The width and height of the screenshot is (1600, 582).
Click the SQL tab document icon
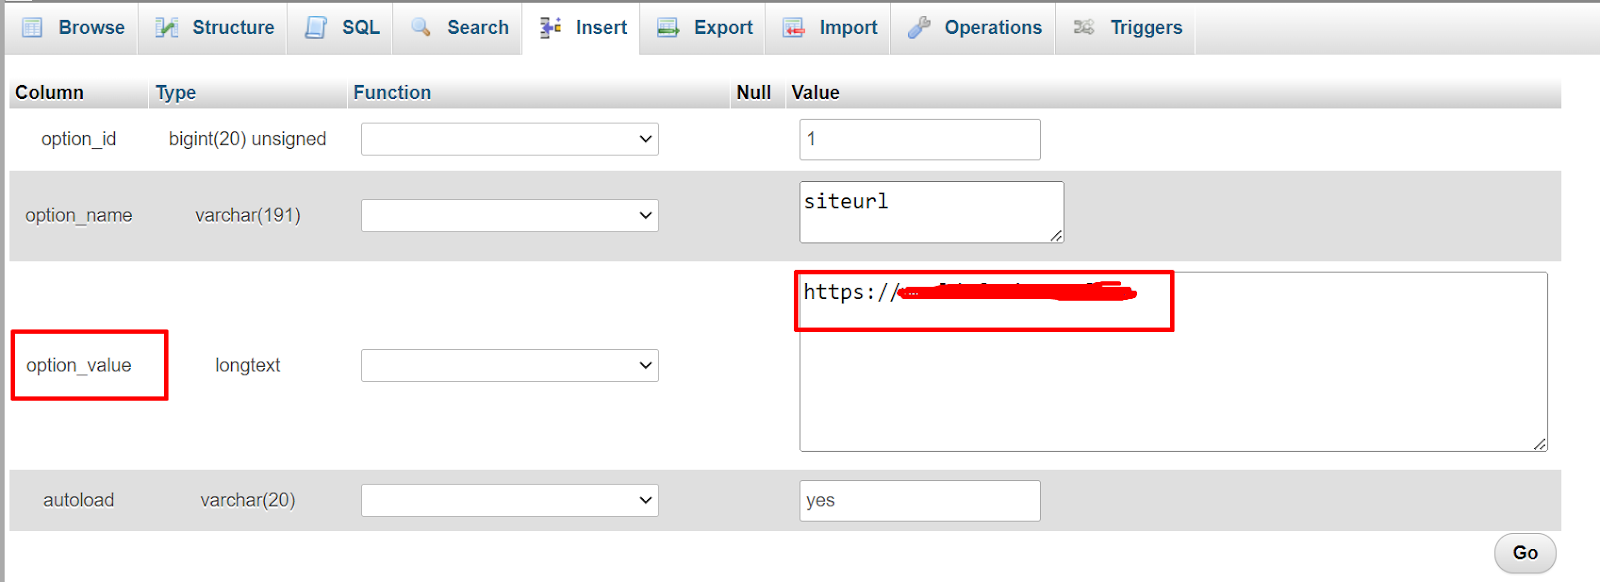[x=316, y=28]
